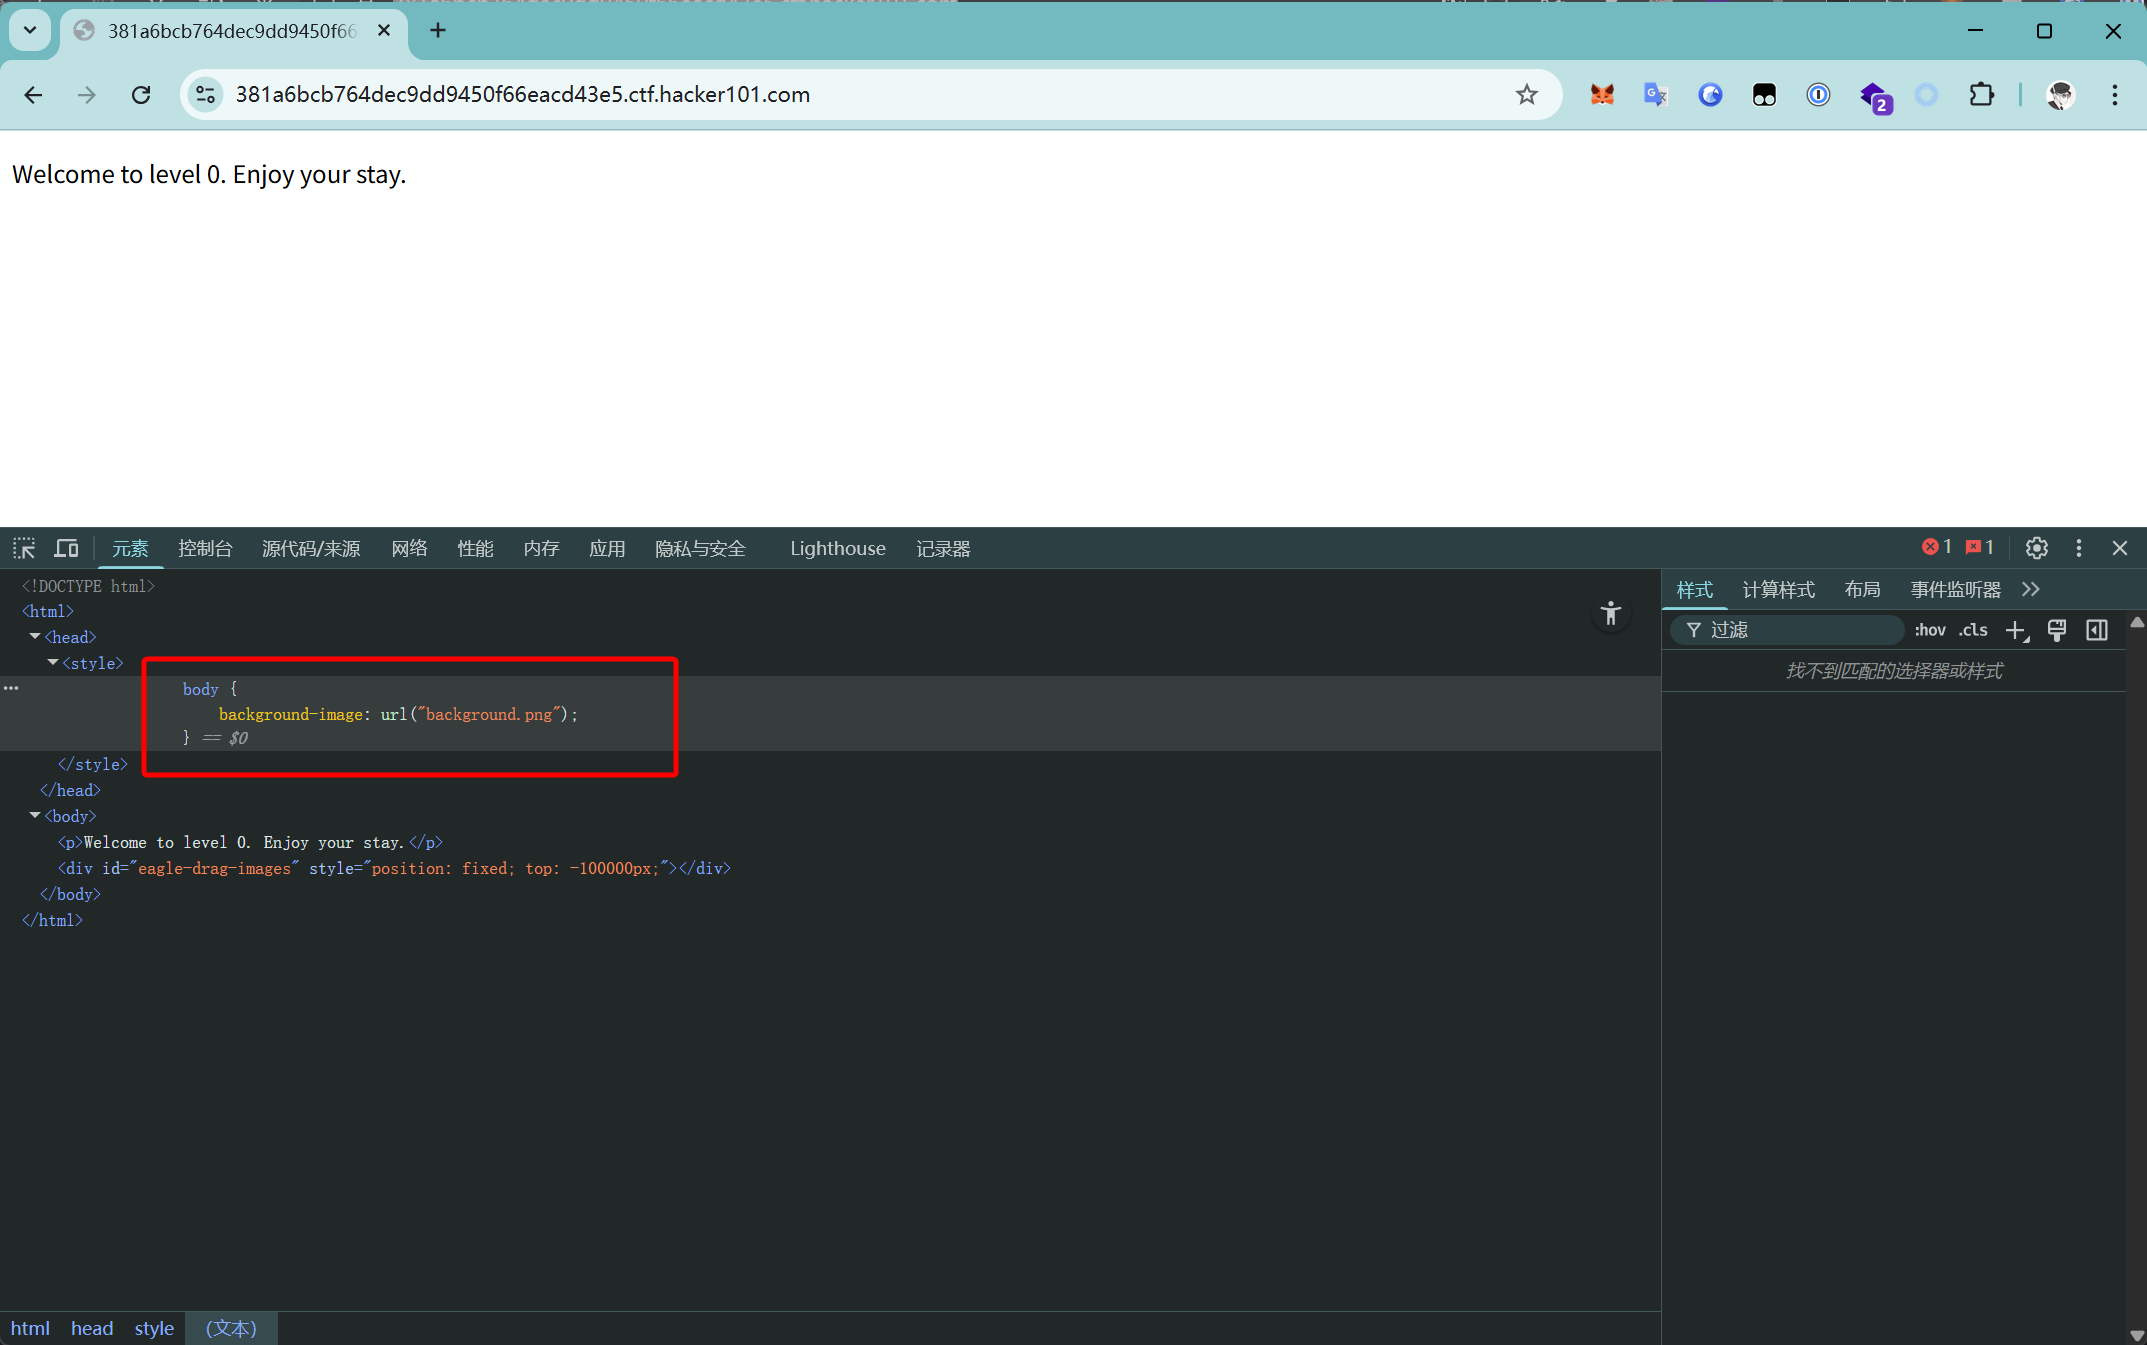
Task: Switch to the 元素 tab
Action: click(x=130, y=548)
